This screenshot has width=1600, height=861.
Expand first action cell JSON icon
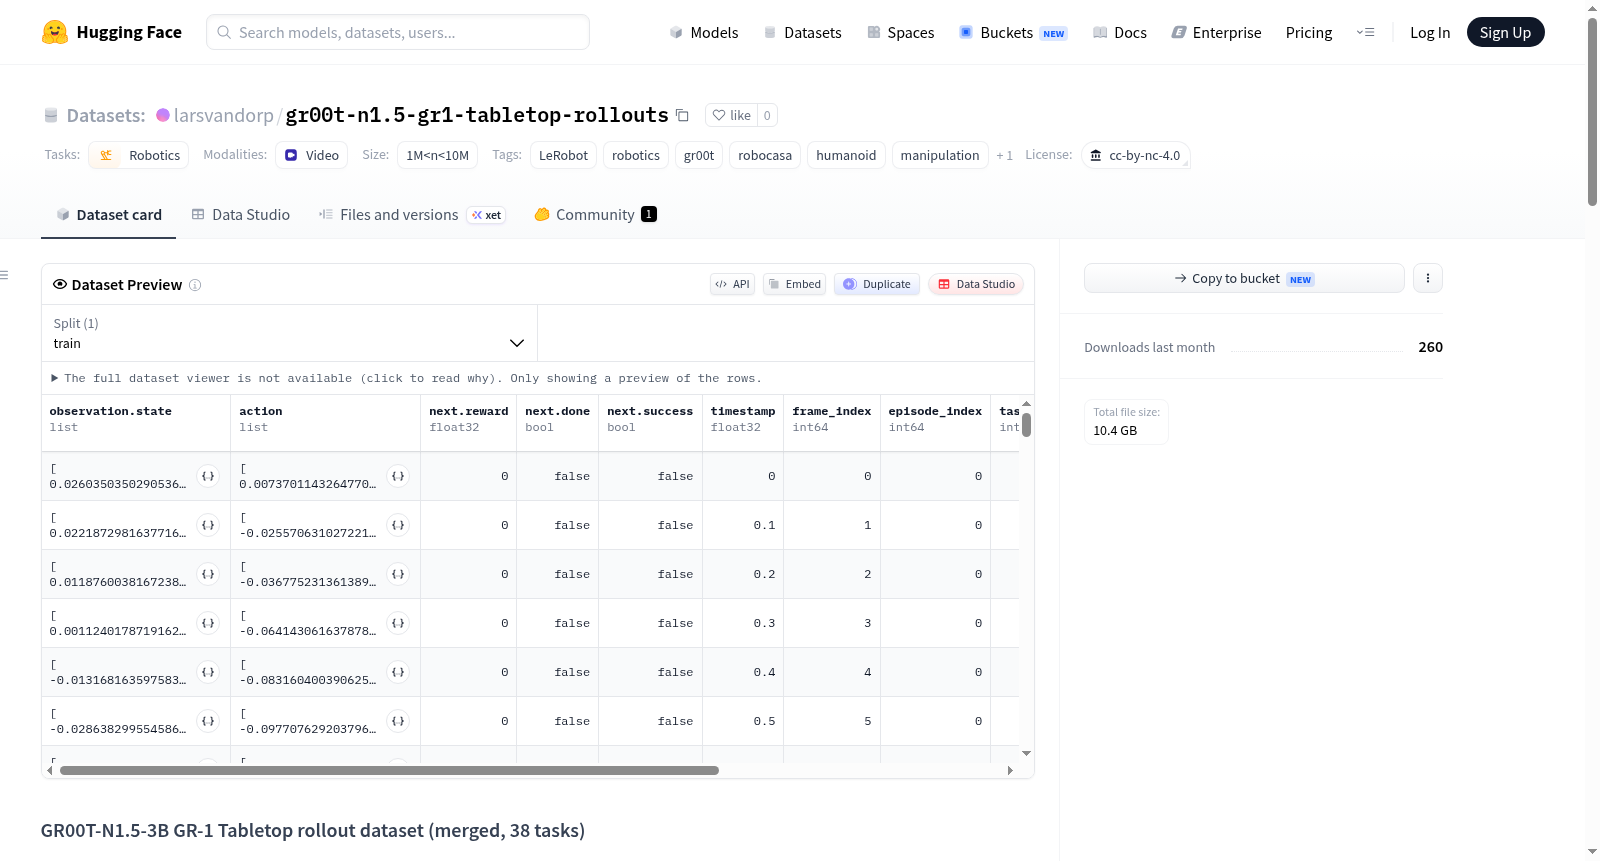[x=398, y=476]
